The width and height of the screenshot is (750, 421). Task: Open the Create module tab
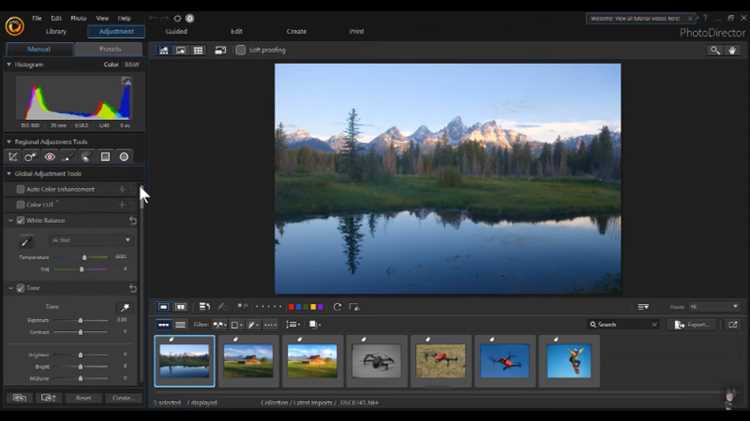tap(296, 32)
